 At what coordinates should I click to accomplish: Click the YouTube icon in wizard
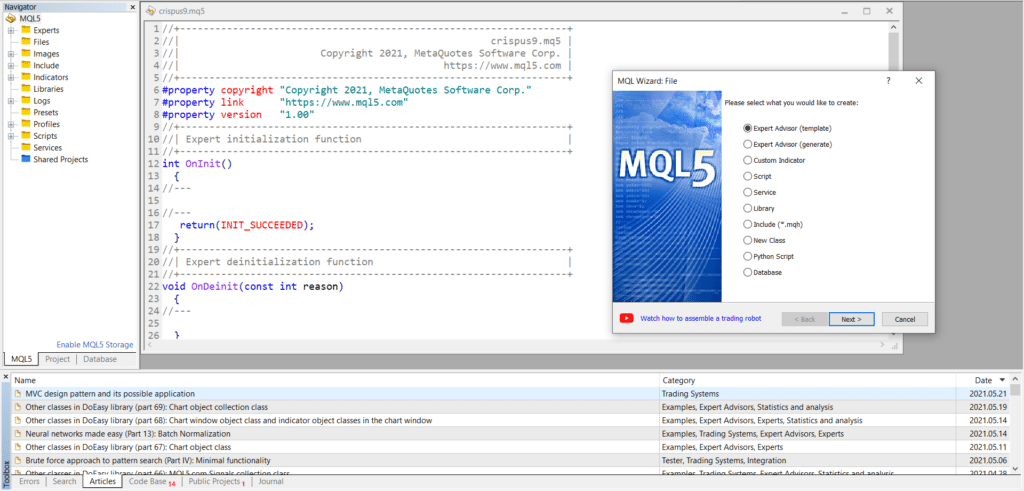626,318
